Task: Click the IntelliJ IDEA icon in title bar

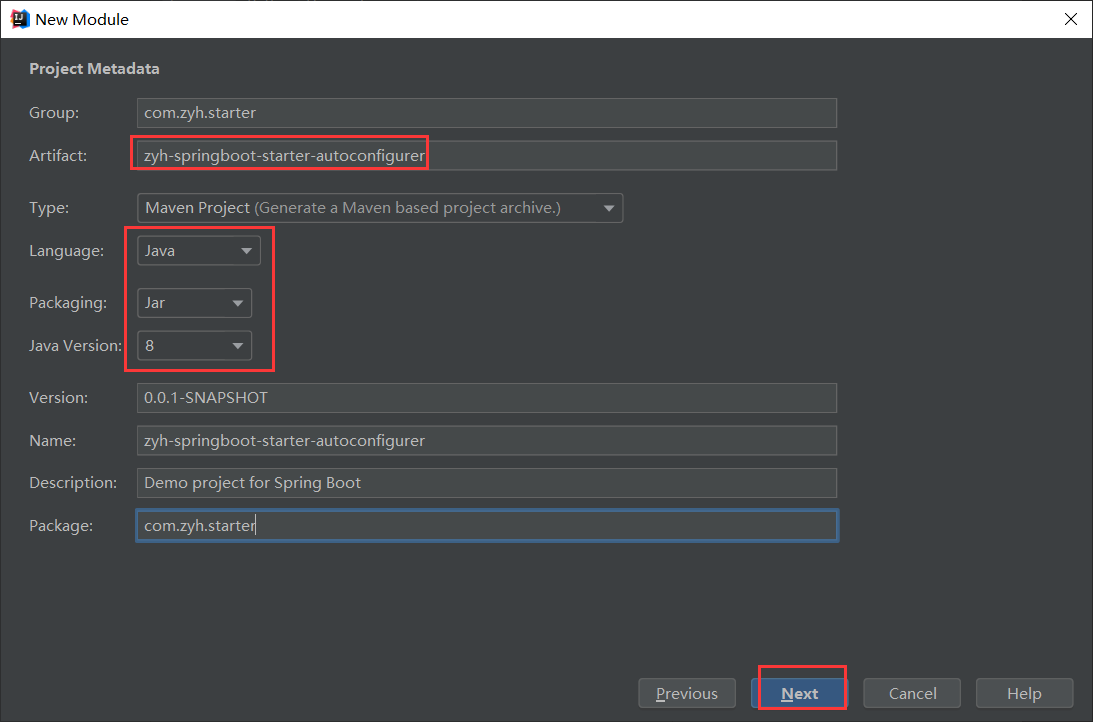Action: coord(19,19)
